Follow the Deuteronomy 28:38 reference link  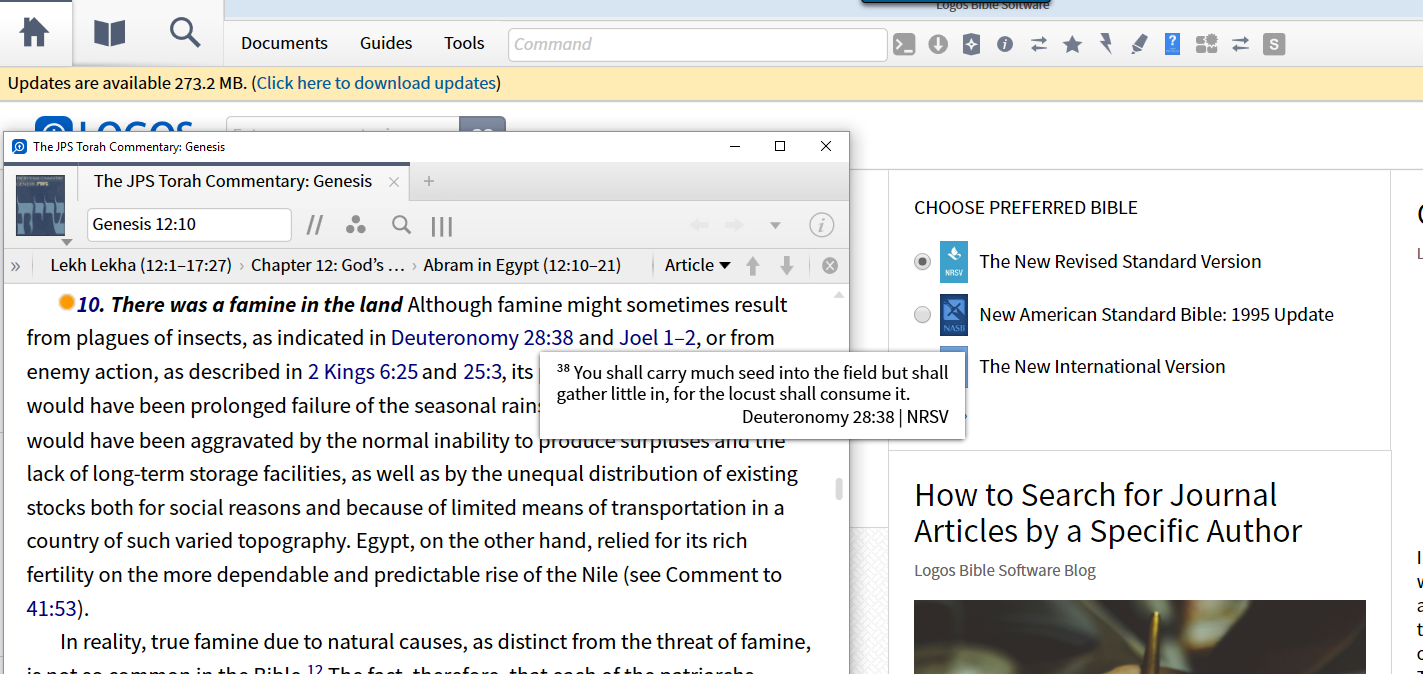tap(482, 338)
